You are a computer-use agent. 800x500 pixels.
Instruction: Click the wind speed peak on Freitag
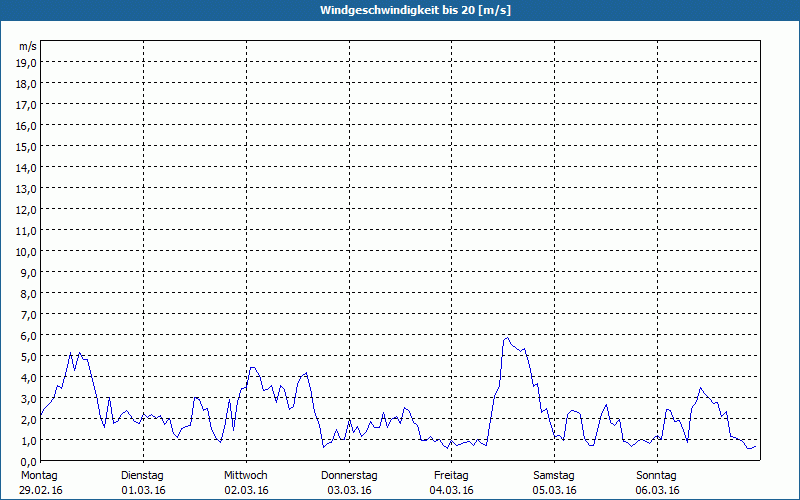[x=507, y=338]
